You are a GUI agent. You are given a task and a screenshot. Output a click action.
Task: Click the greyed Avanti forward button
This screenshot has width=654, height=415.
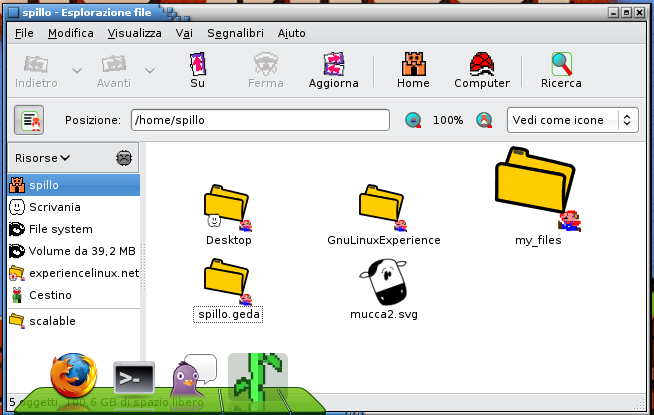(x=113, y=70)
